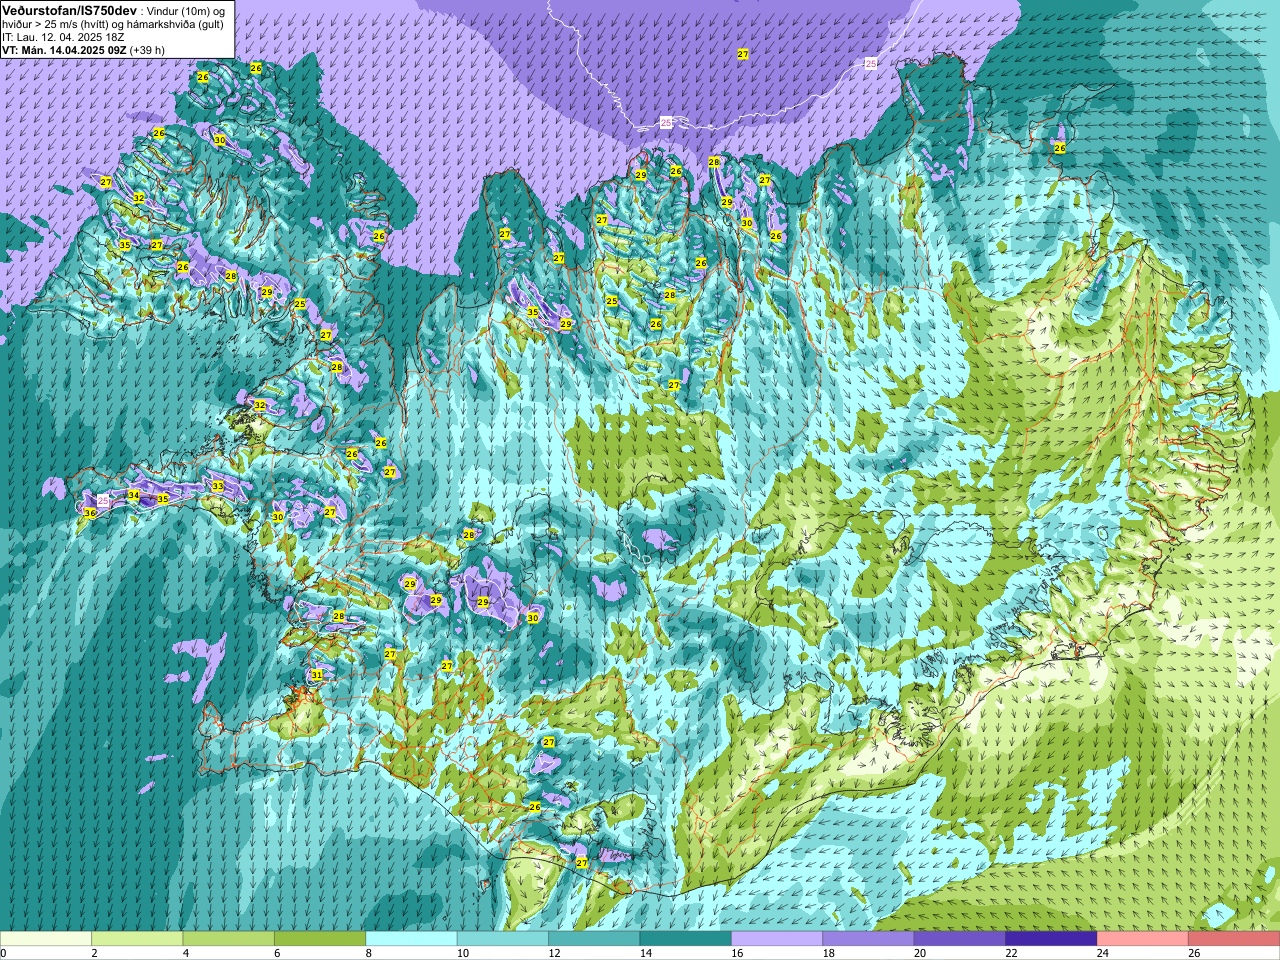Click the 'IT: Lau. 12. 04. 2025 18Z' line
1280x960 pixels.
tap(63, 37)
